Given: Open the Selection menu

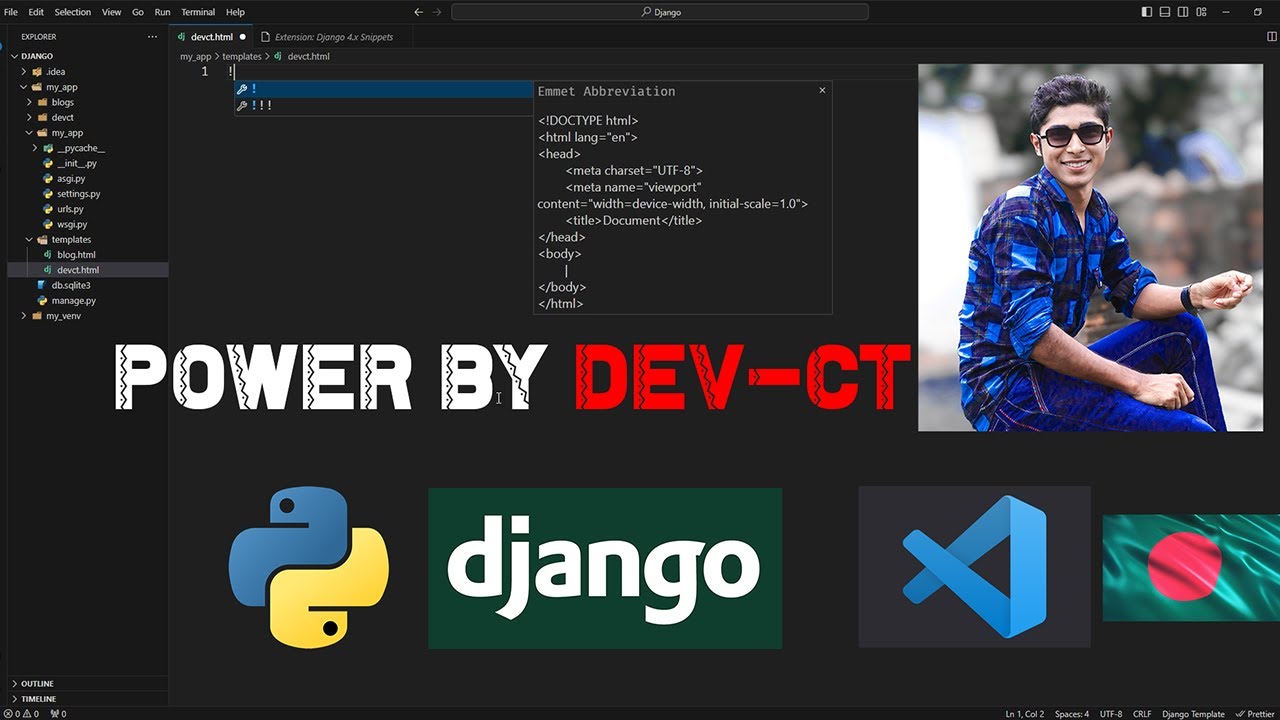Looking at the screenshot, I should coord(72,12).
